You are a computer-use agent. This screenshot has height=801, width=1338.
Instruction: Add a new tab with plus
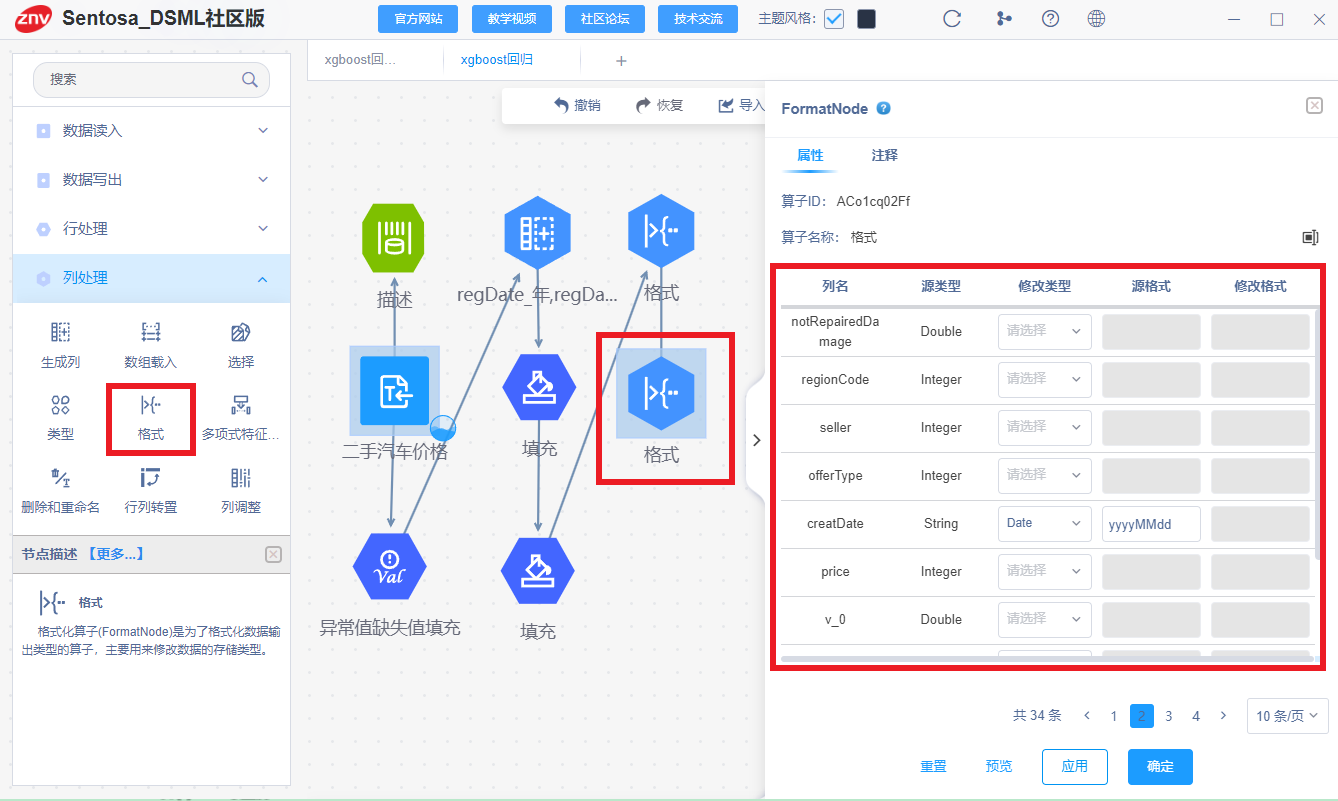click(x=621, y=61)
